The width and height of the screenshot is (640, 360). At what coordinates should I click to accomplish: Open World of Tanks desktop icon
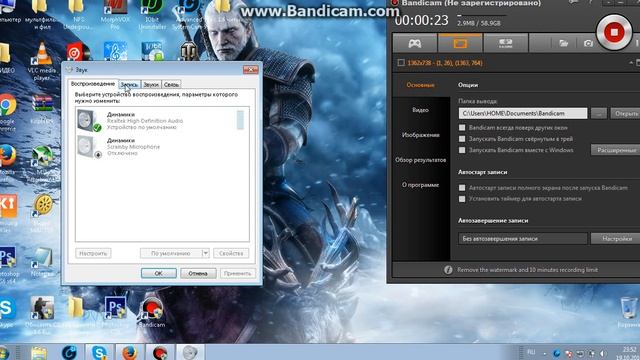click(x=189, y=52)
